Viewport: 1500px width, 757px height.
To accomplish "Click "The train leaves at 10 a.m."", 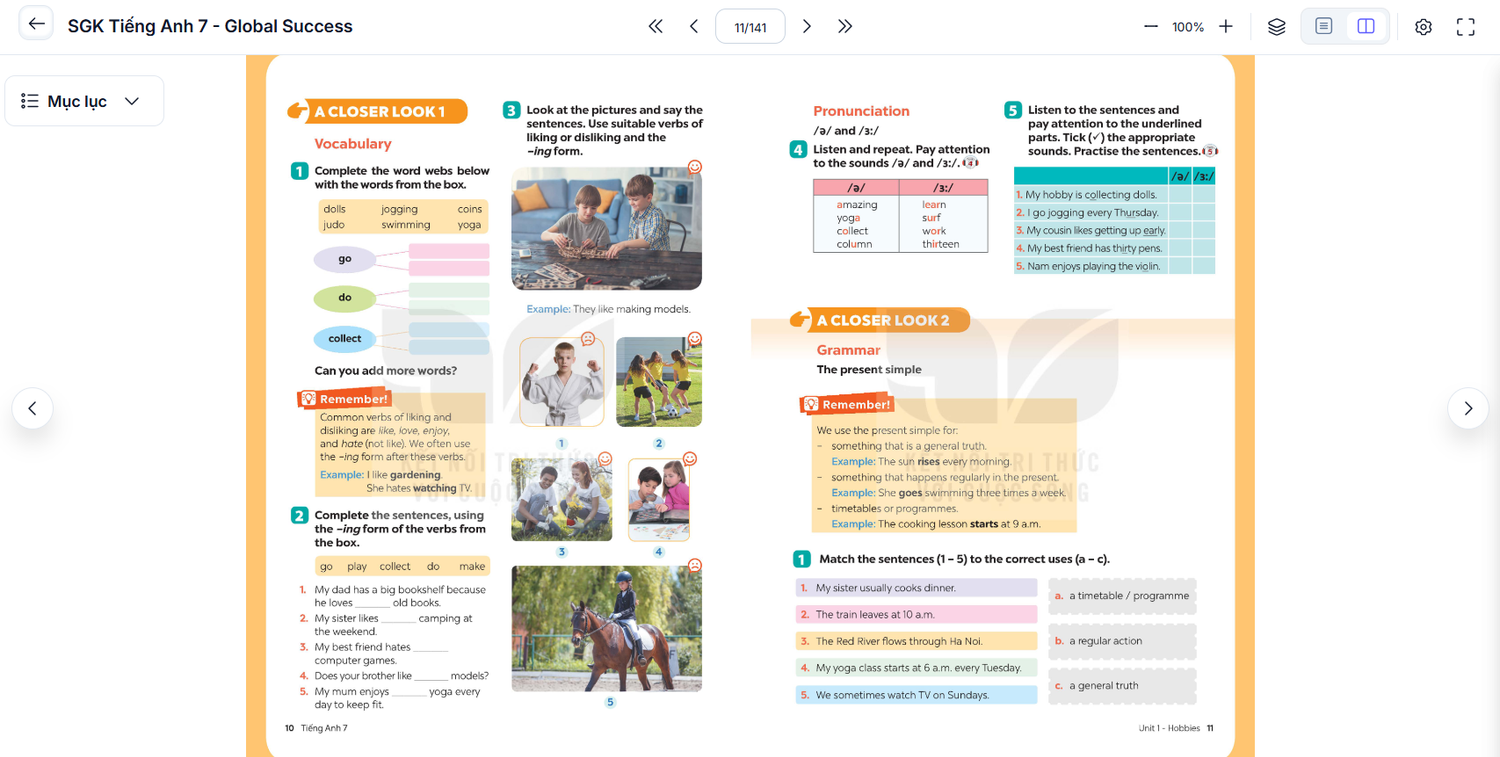I will pos(917,615).
